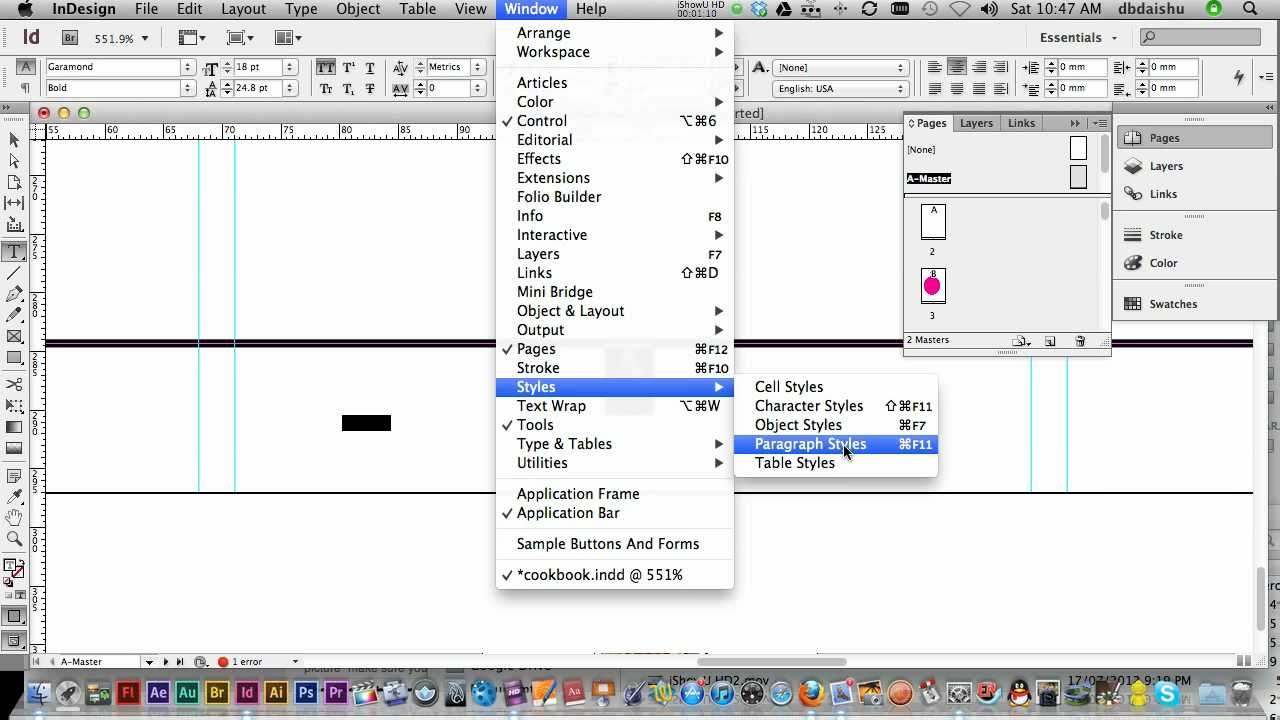Select the Rectangle Frame tool
Screen dimensions: 1280x720
tap(14, 336)
